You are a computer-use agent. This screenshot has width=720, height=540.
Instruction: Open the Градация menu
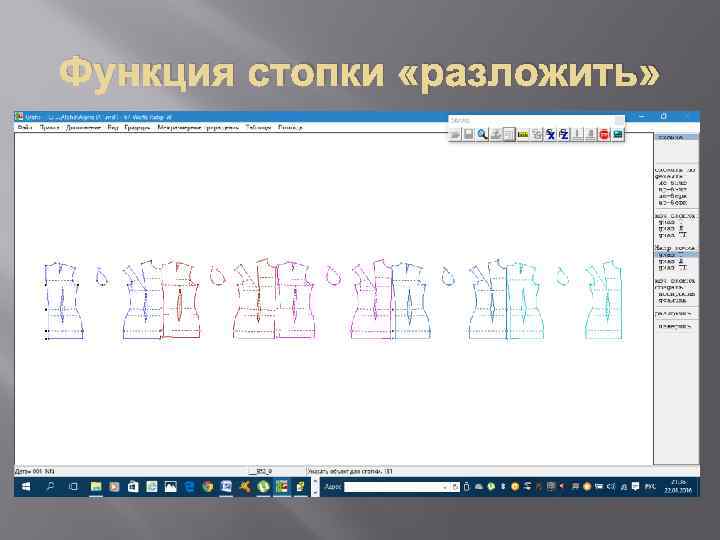137,127
